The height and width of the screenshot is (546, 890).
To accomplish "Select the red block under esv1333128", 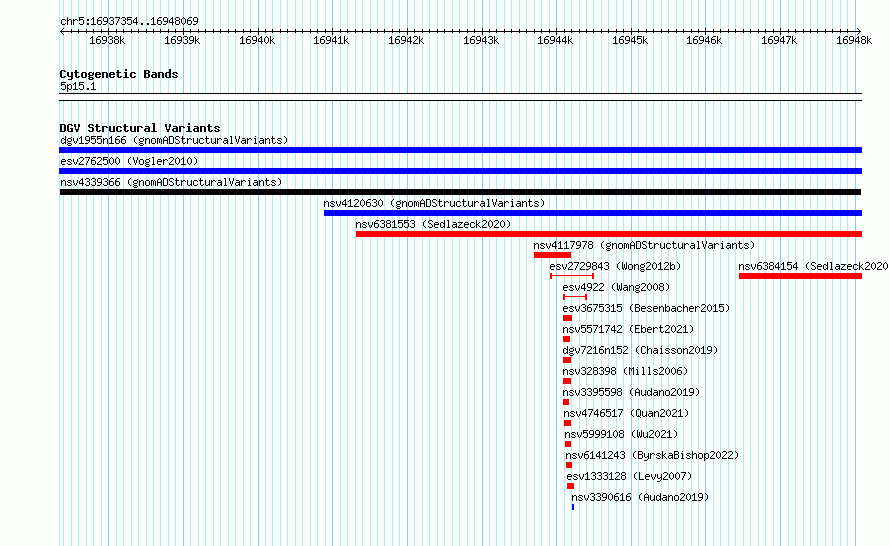I will 570,486.
